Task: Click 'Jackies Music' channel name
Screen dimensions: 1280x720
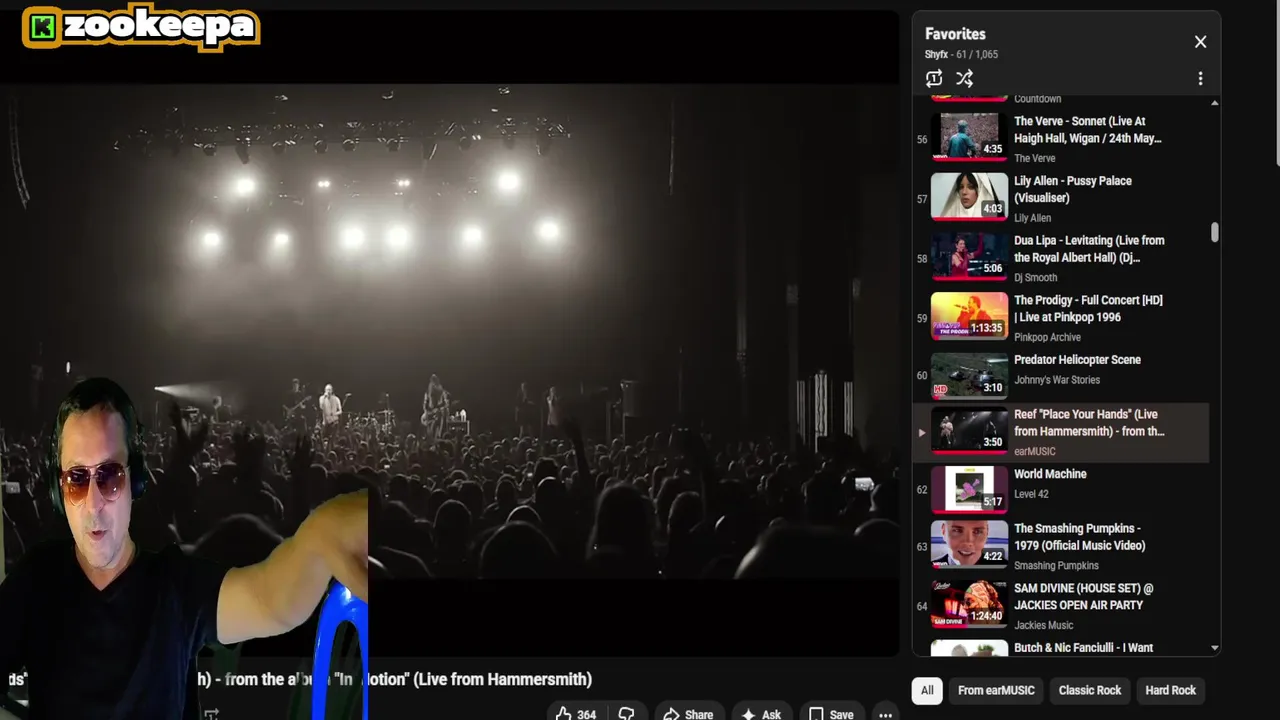Action: coord(1043,625)
